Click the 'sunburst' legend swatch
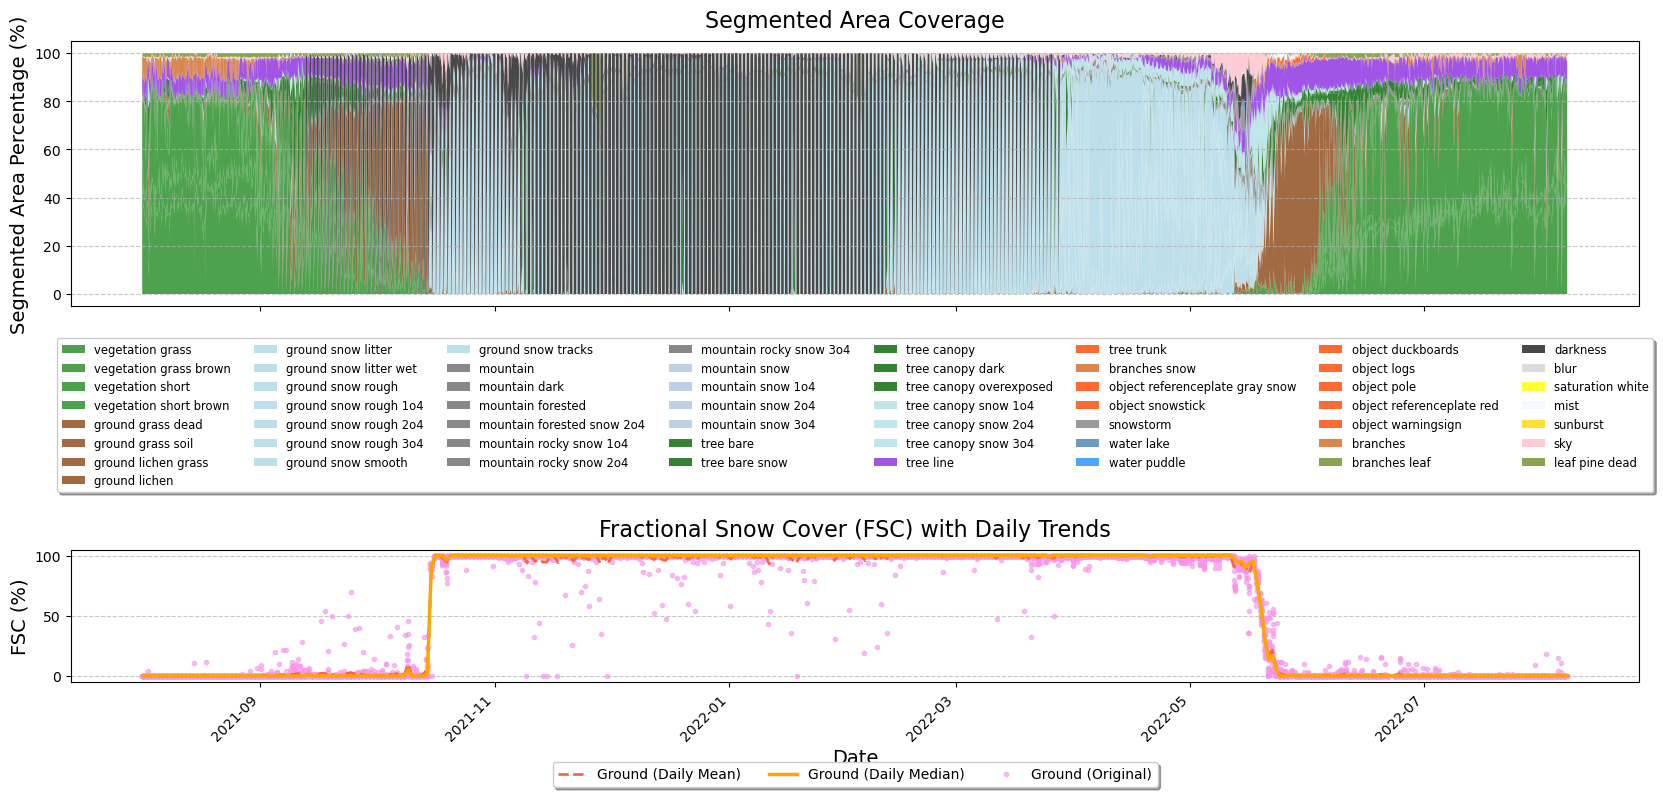Screen dimensions: 1663x797 tap(1533, 424)
